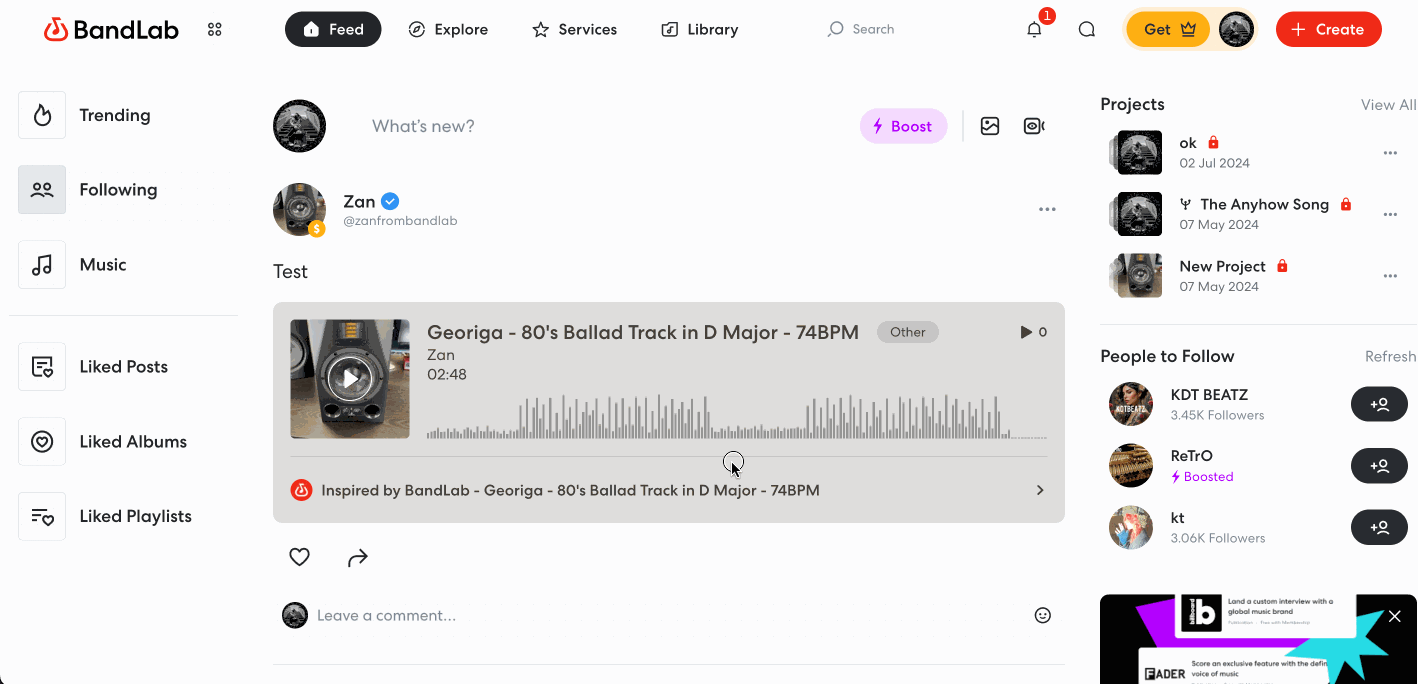Image resolution: width=1418 pixels, height=684 pixels.
Task: Open the New Project entry
Action: (x=1222, y=266)
